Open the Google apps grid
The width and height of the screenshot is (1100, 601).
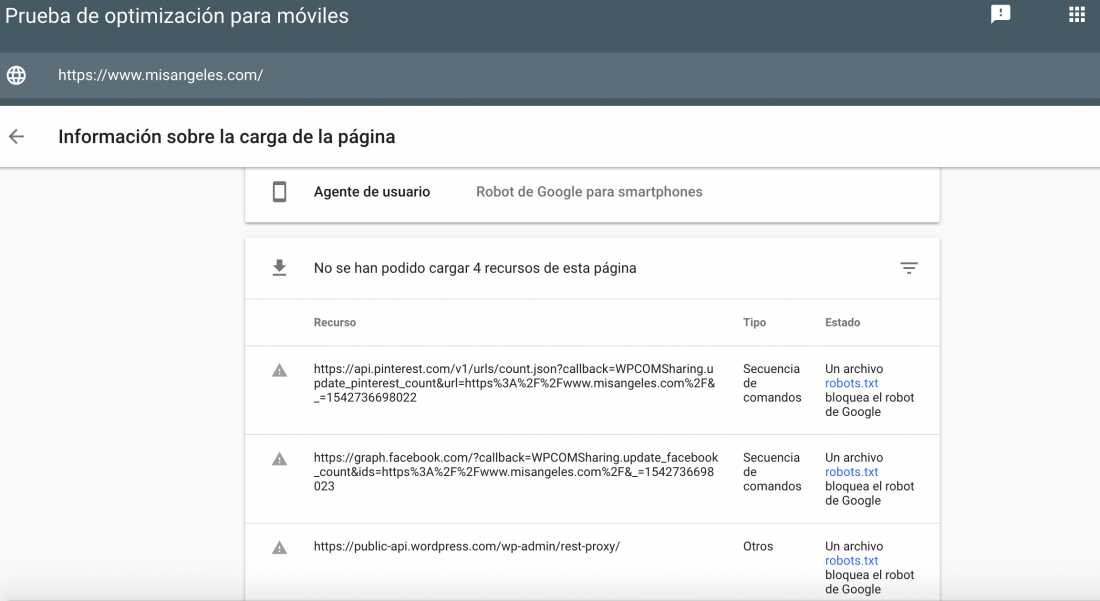pyautogui.click(x=1077, y=14)
